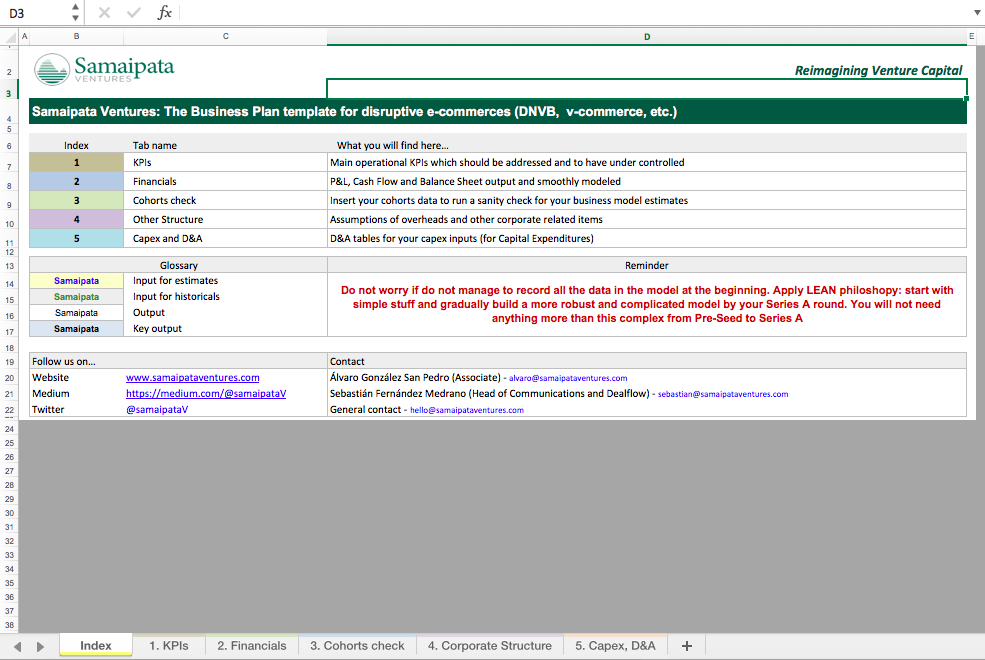Image resolution: width=985 pixels, height=660 pixels.
Task: Select column C header
Action: coord(226,36)
